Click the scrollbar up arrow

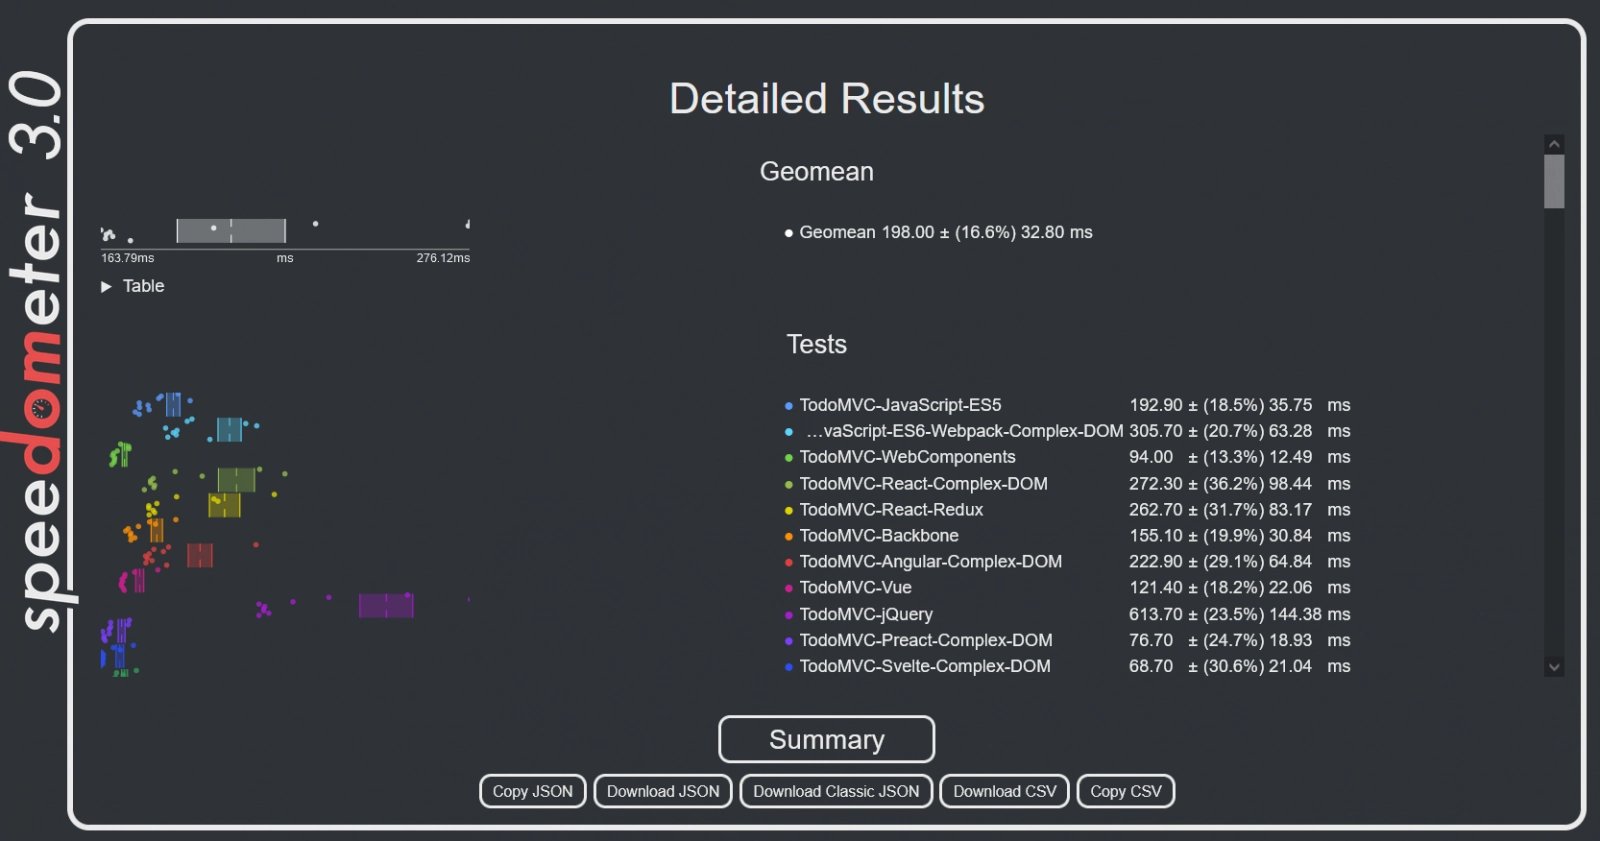tap(1554, 145)
